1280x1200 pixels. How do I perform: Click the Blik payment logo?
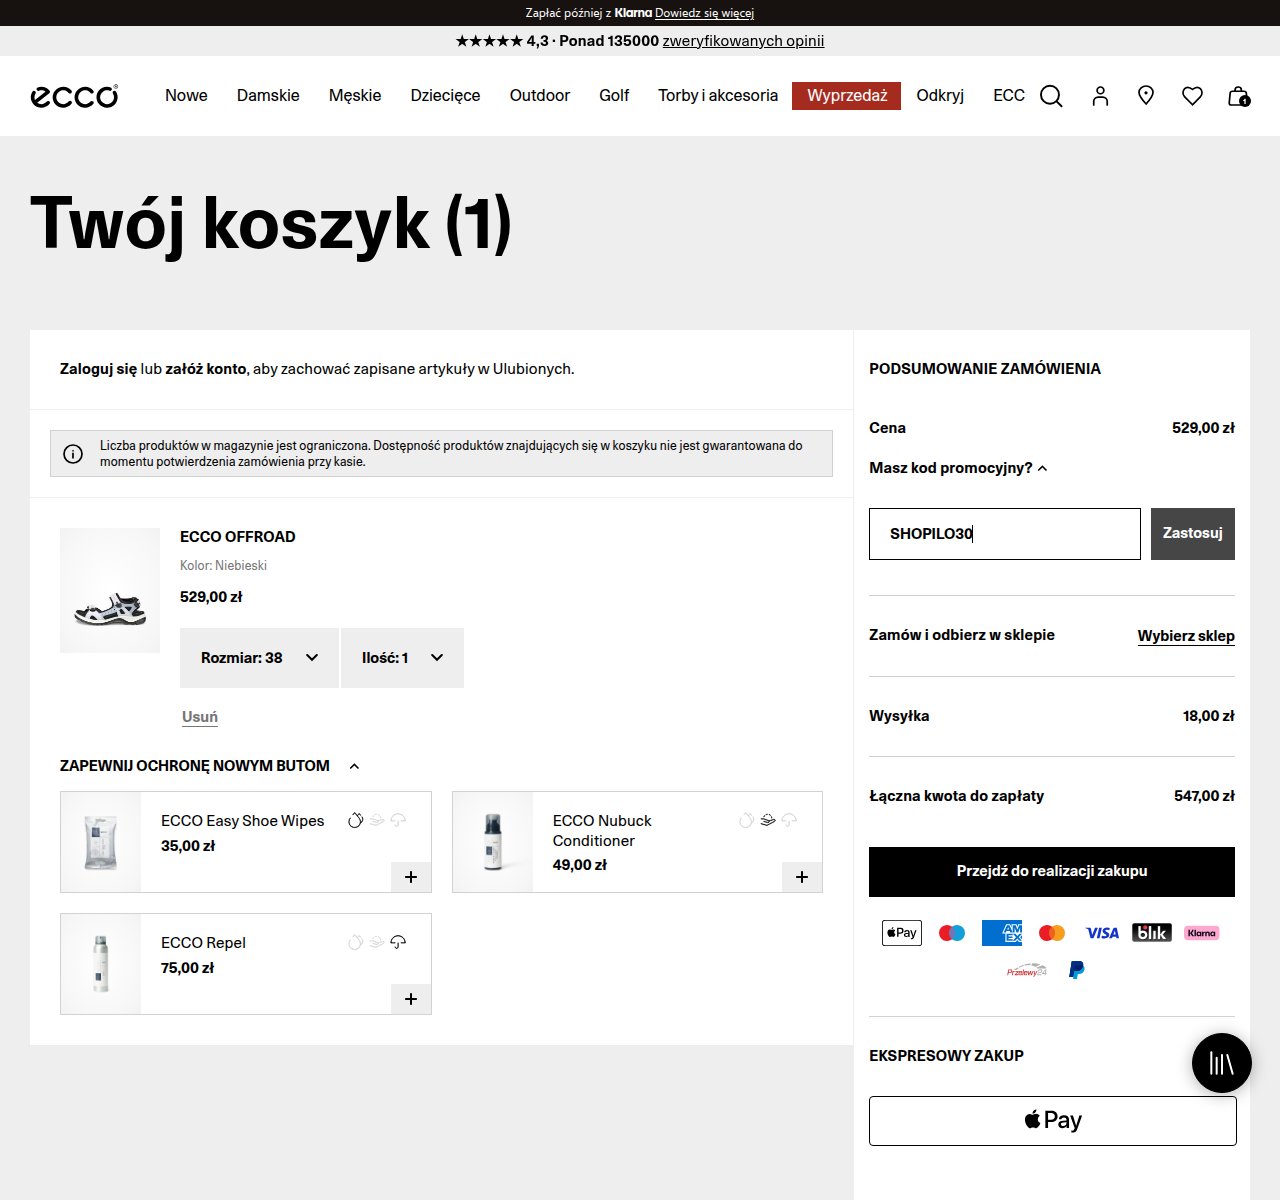[1152, 933]
